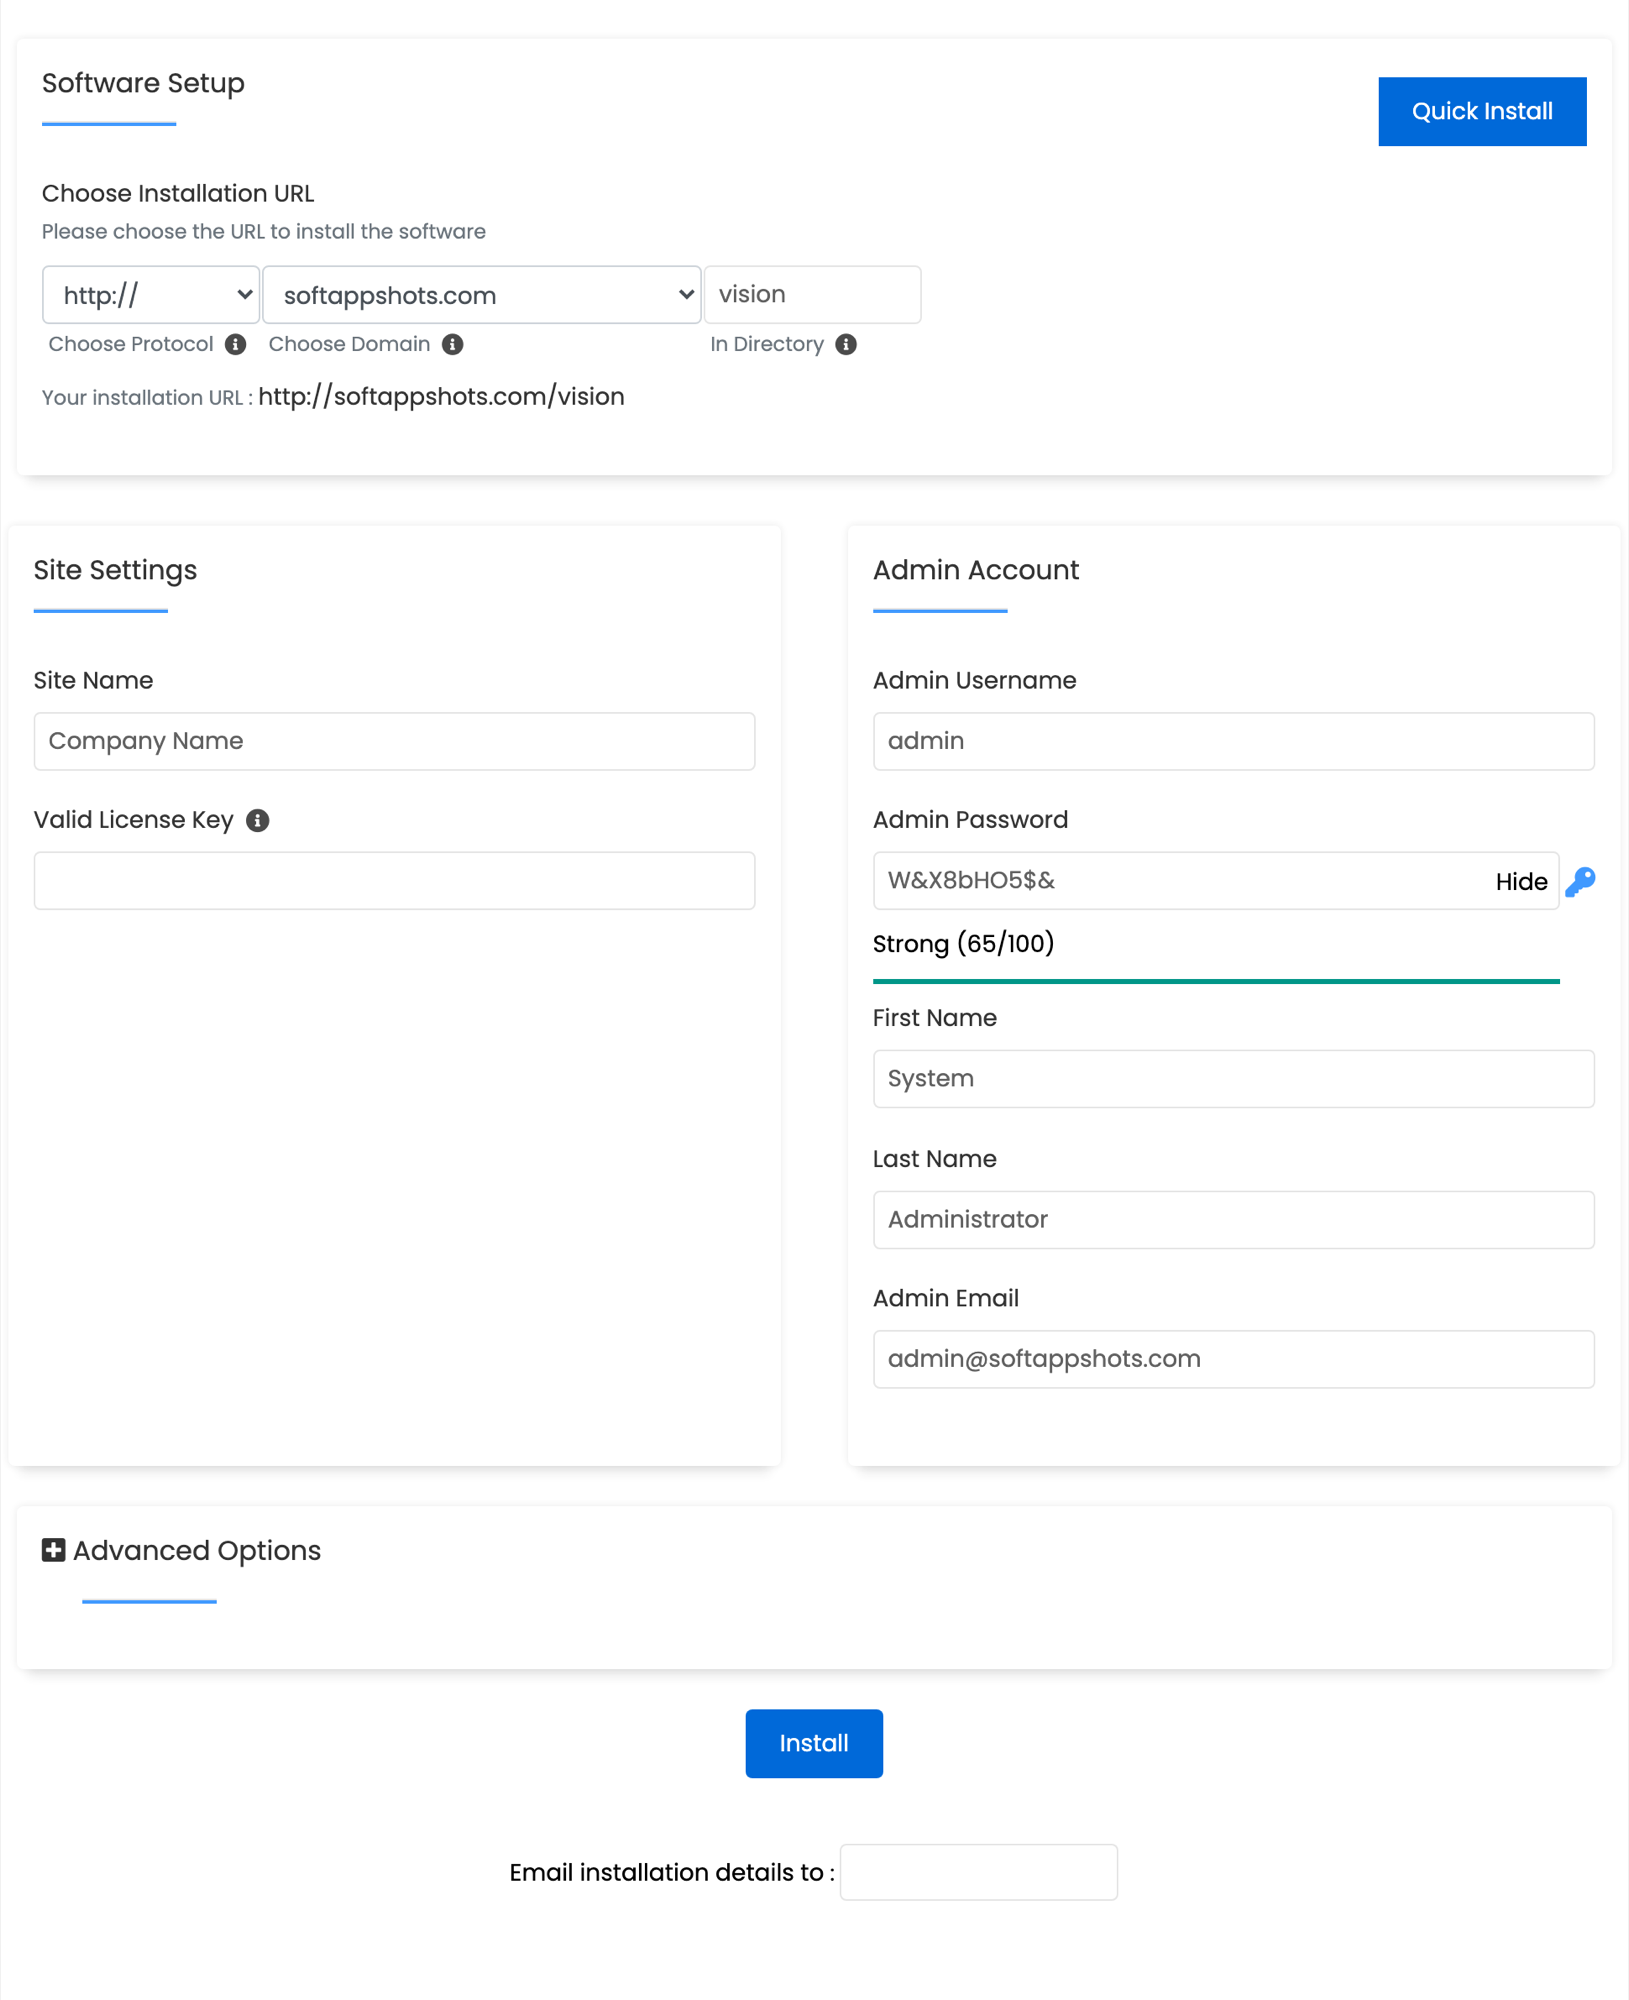Click the info icon beside In Directory
The height and width of the screenshot is (2000, 1629).
pos(847,344)
